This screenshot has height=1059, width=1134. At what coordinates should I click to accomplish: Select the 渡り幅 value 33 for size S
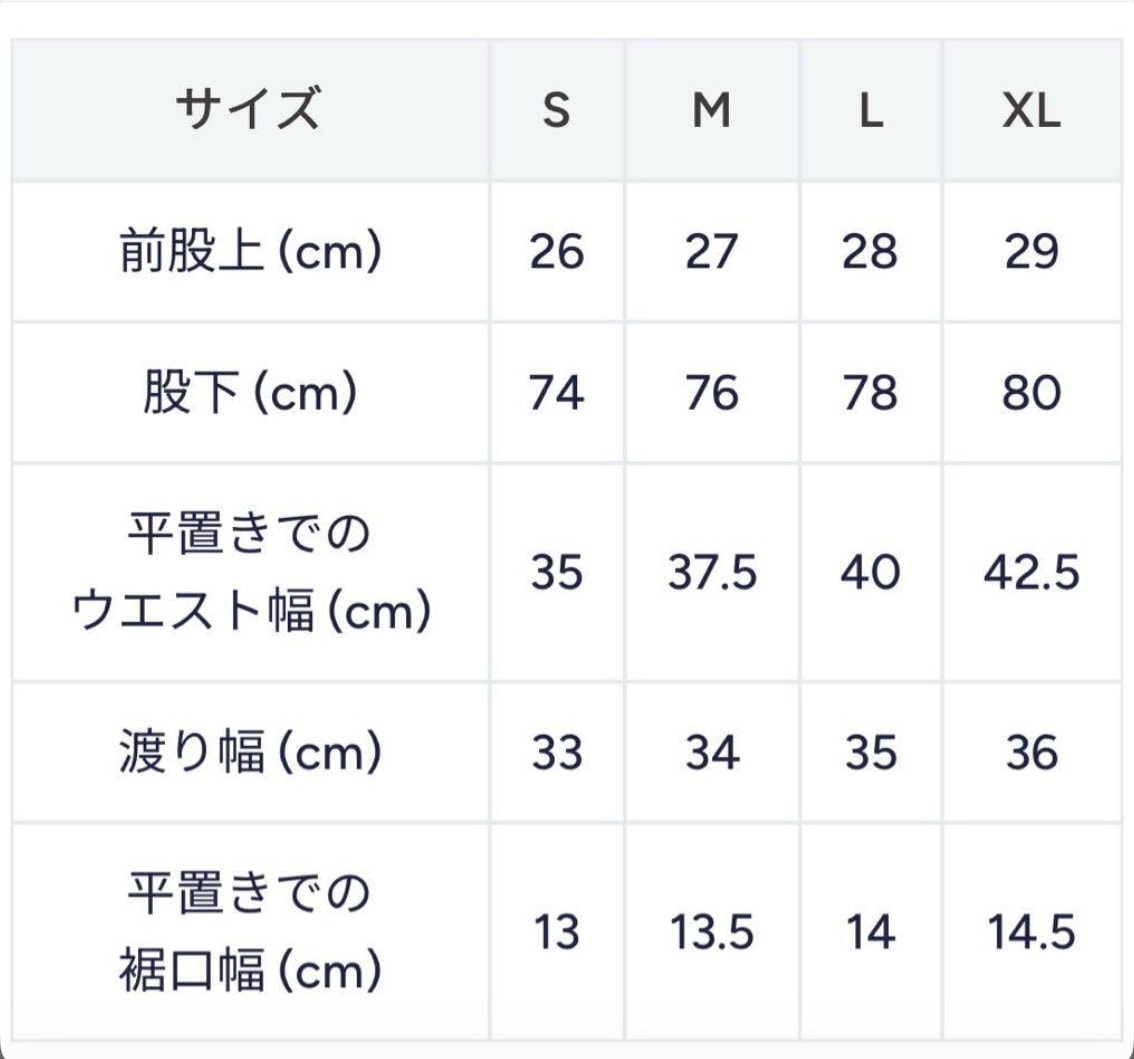(556, 752)
